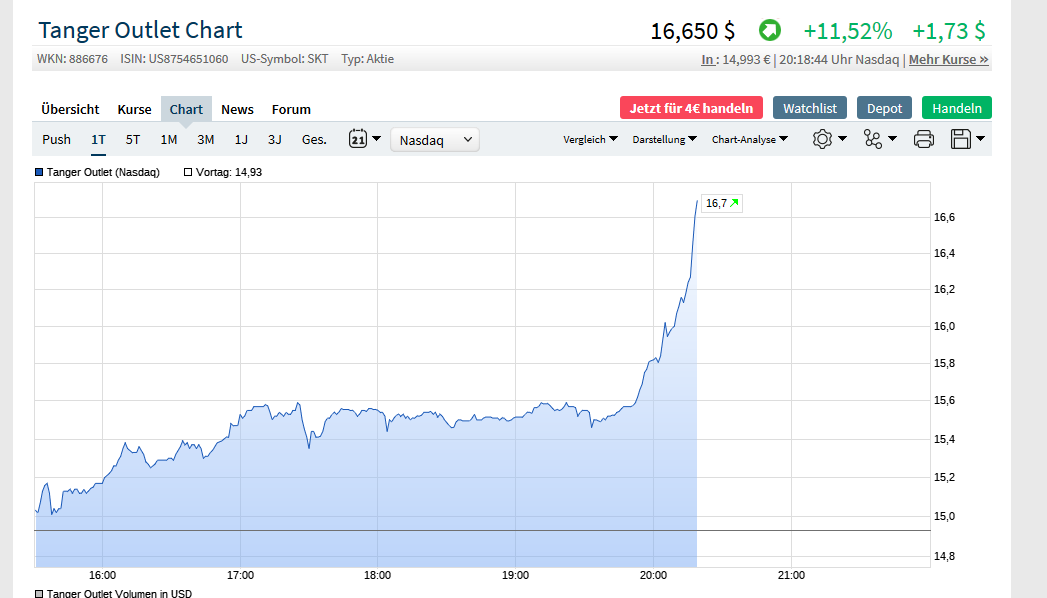Expand the Darstellung dropdown

pos(665,139)
